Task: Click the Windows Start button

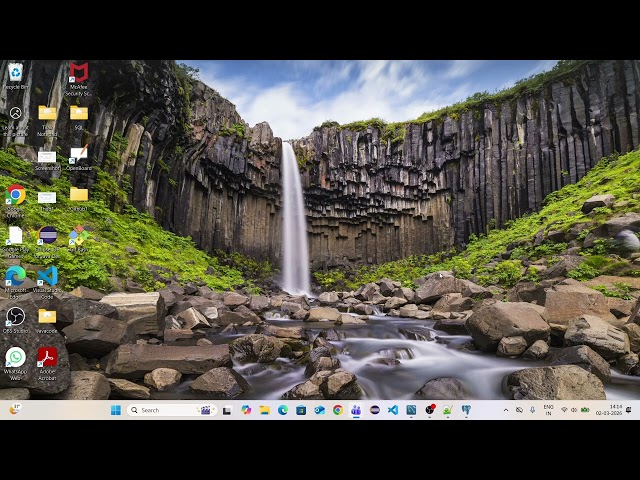Action: point(115,410)
